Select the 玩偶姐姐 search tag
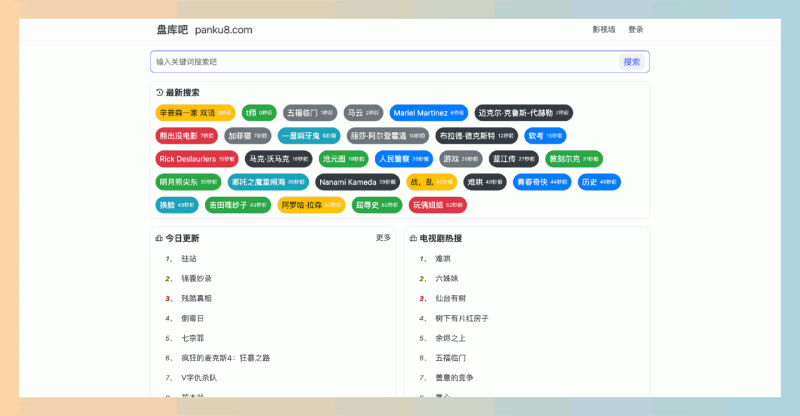 [x=438, y=205]
